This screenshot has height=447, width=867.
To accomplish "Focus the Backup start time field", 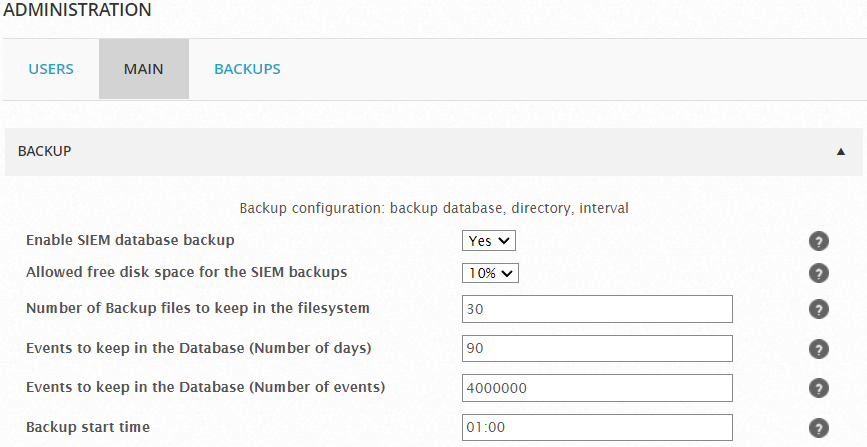I will coord(597,428).
